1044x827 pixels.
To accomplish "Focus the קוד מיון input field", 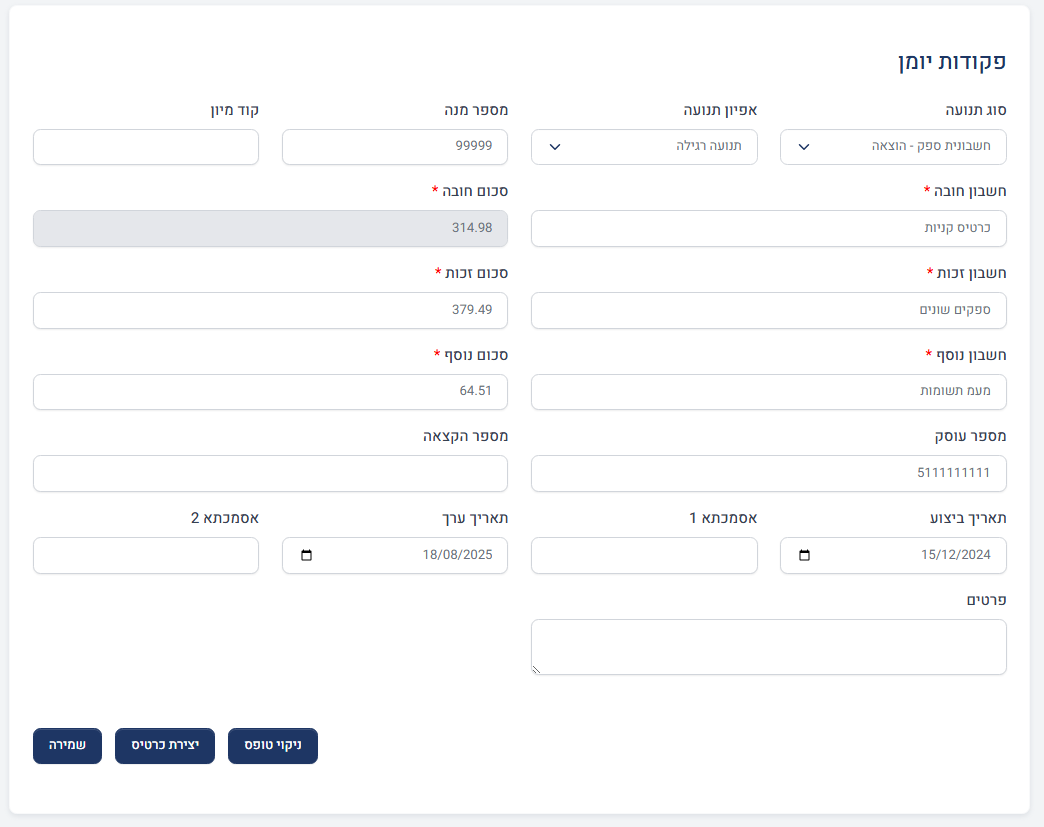I will [146, 147].
